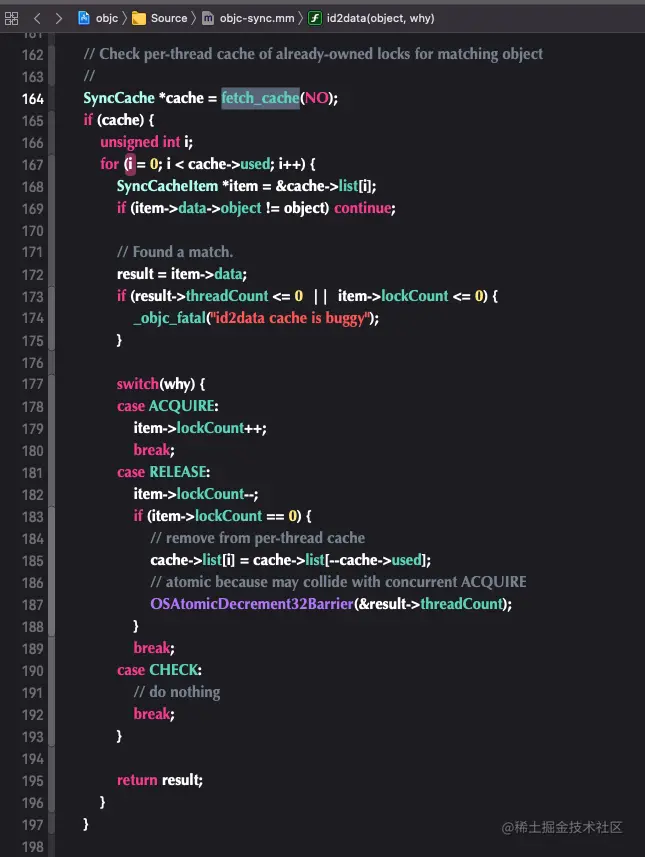Click the "id2data cache is buggy" string

[289, 318]
